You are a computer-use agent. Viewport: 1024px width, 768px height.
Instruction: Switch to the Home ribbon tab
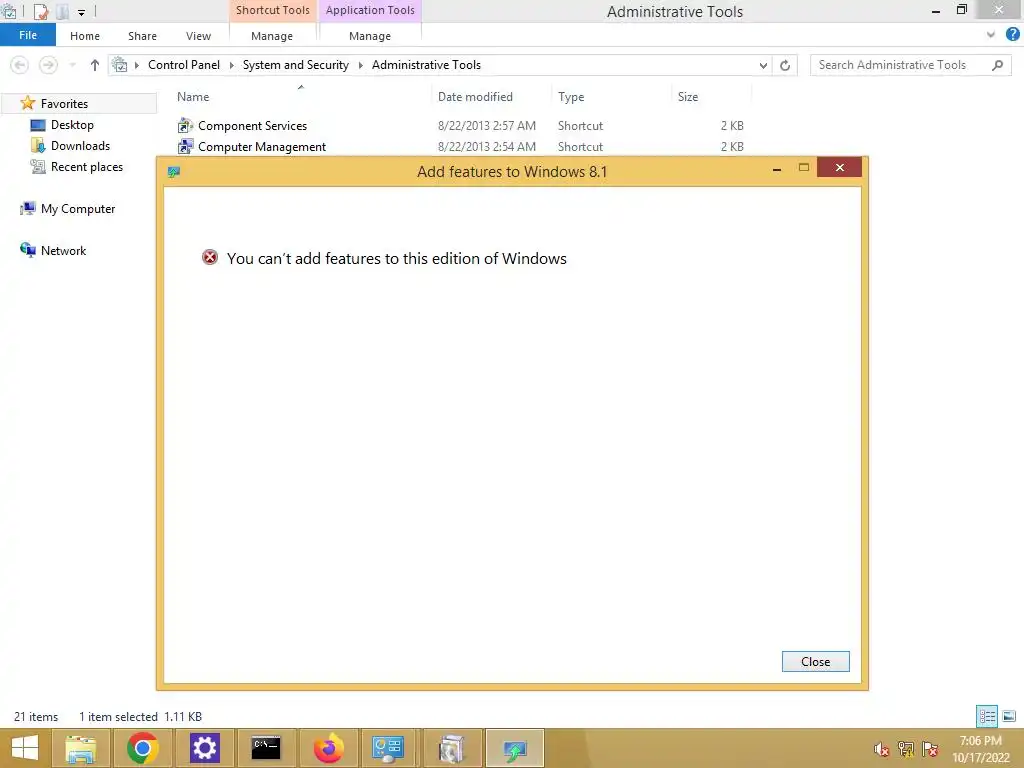pyautogui.click(x=85, y=36)
